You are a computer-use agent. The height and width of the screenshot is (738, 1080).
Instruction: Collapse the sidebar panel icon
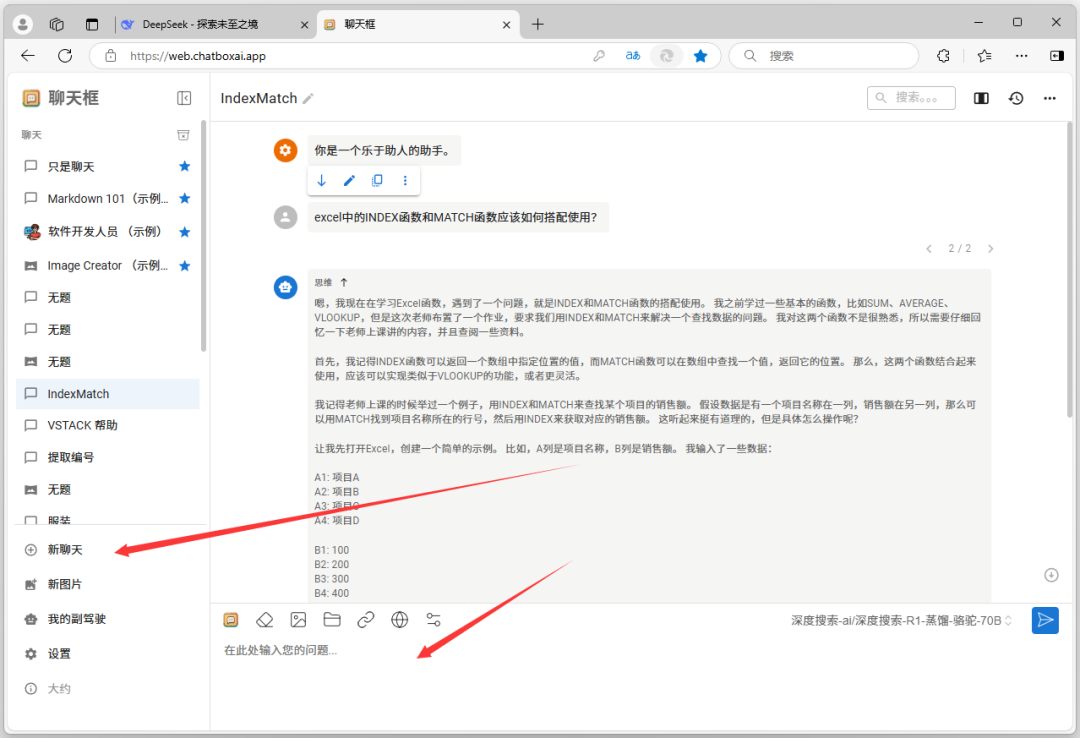click(184, 98)
